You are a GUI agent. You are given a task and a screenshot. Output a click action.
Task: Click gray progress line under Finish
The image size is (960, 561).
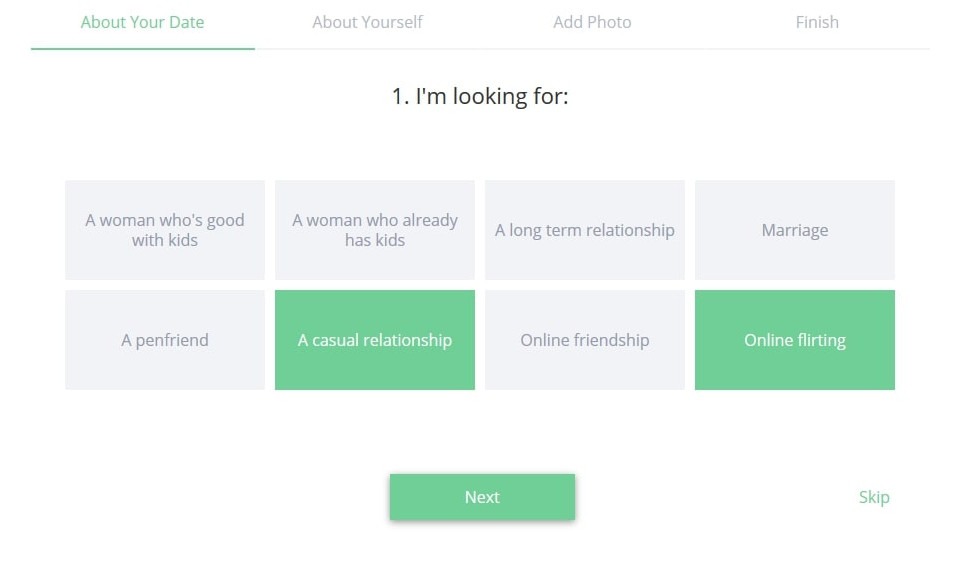[817, 48]
